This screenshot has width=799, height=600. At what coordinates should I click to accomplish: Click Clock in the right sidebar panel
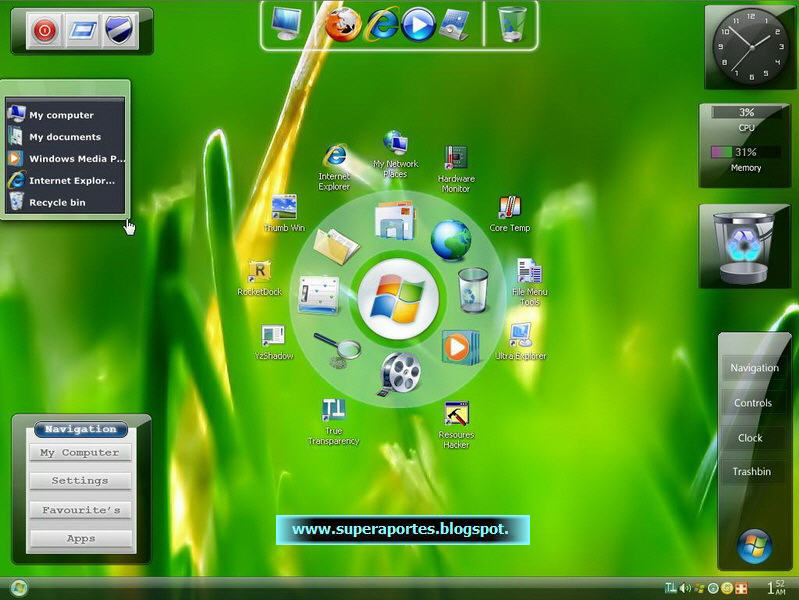point(750,438)
